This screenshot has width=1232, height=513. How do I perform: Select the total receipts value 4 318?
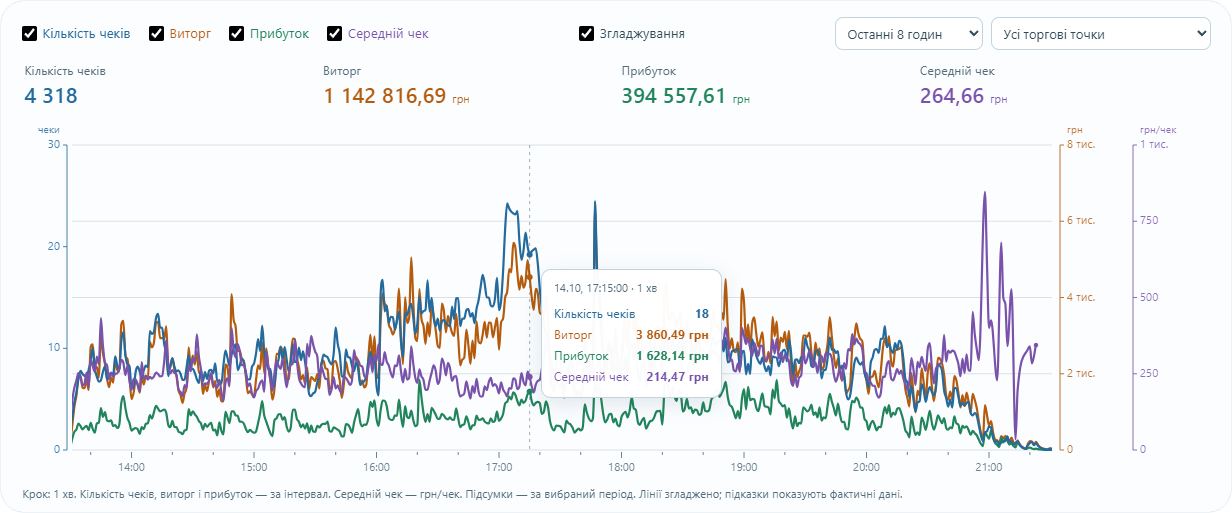click(x=51, y=97)
